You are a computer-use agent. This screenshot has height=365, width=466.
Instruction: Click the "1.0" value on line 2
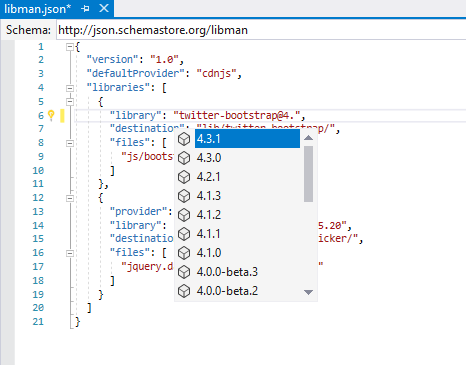tap(164, 60)
